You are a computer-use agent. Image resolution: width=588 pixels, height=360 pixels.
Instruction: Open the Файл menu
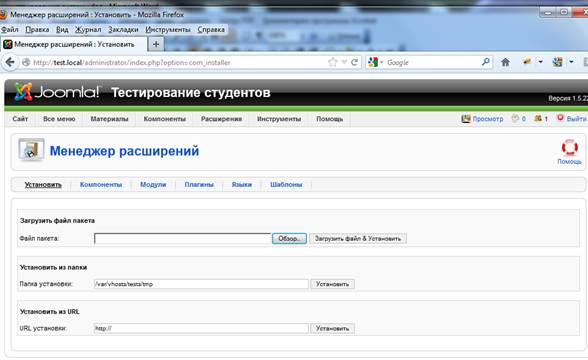pyautogui.click(x=10, y=29)
